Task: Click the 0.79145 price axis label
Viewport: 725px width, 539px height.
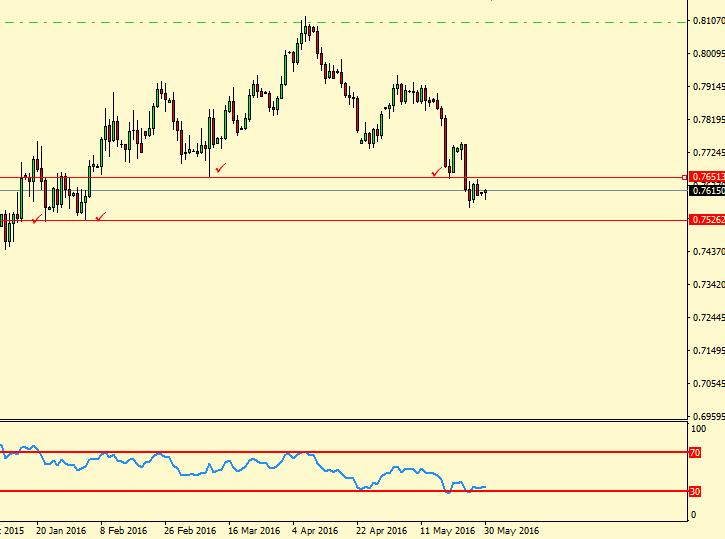Action: 708,86
